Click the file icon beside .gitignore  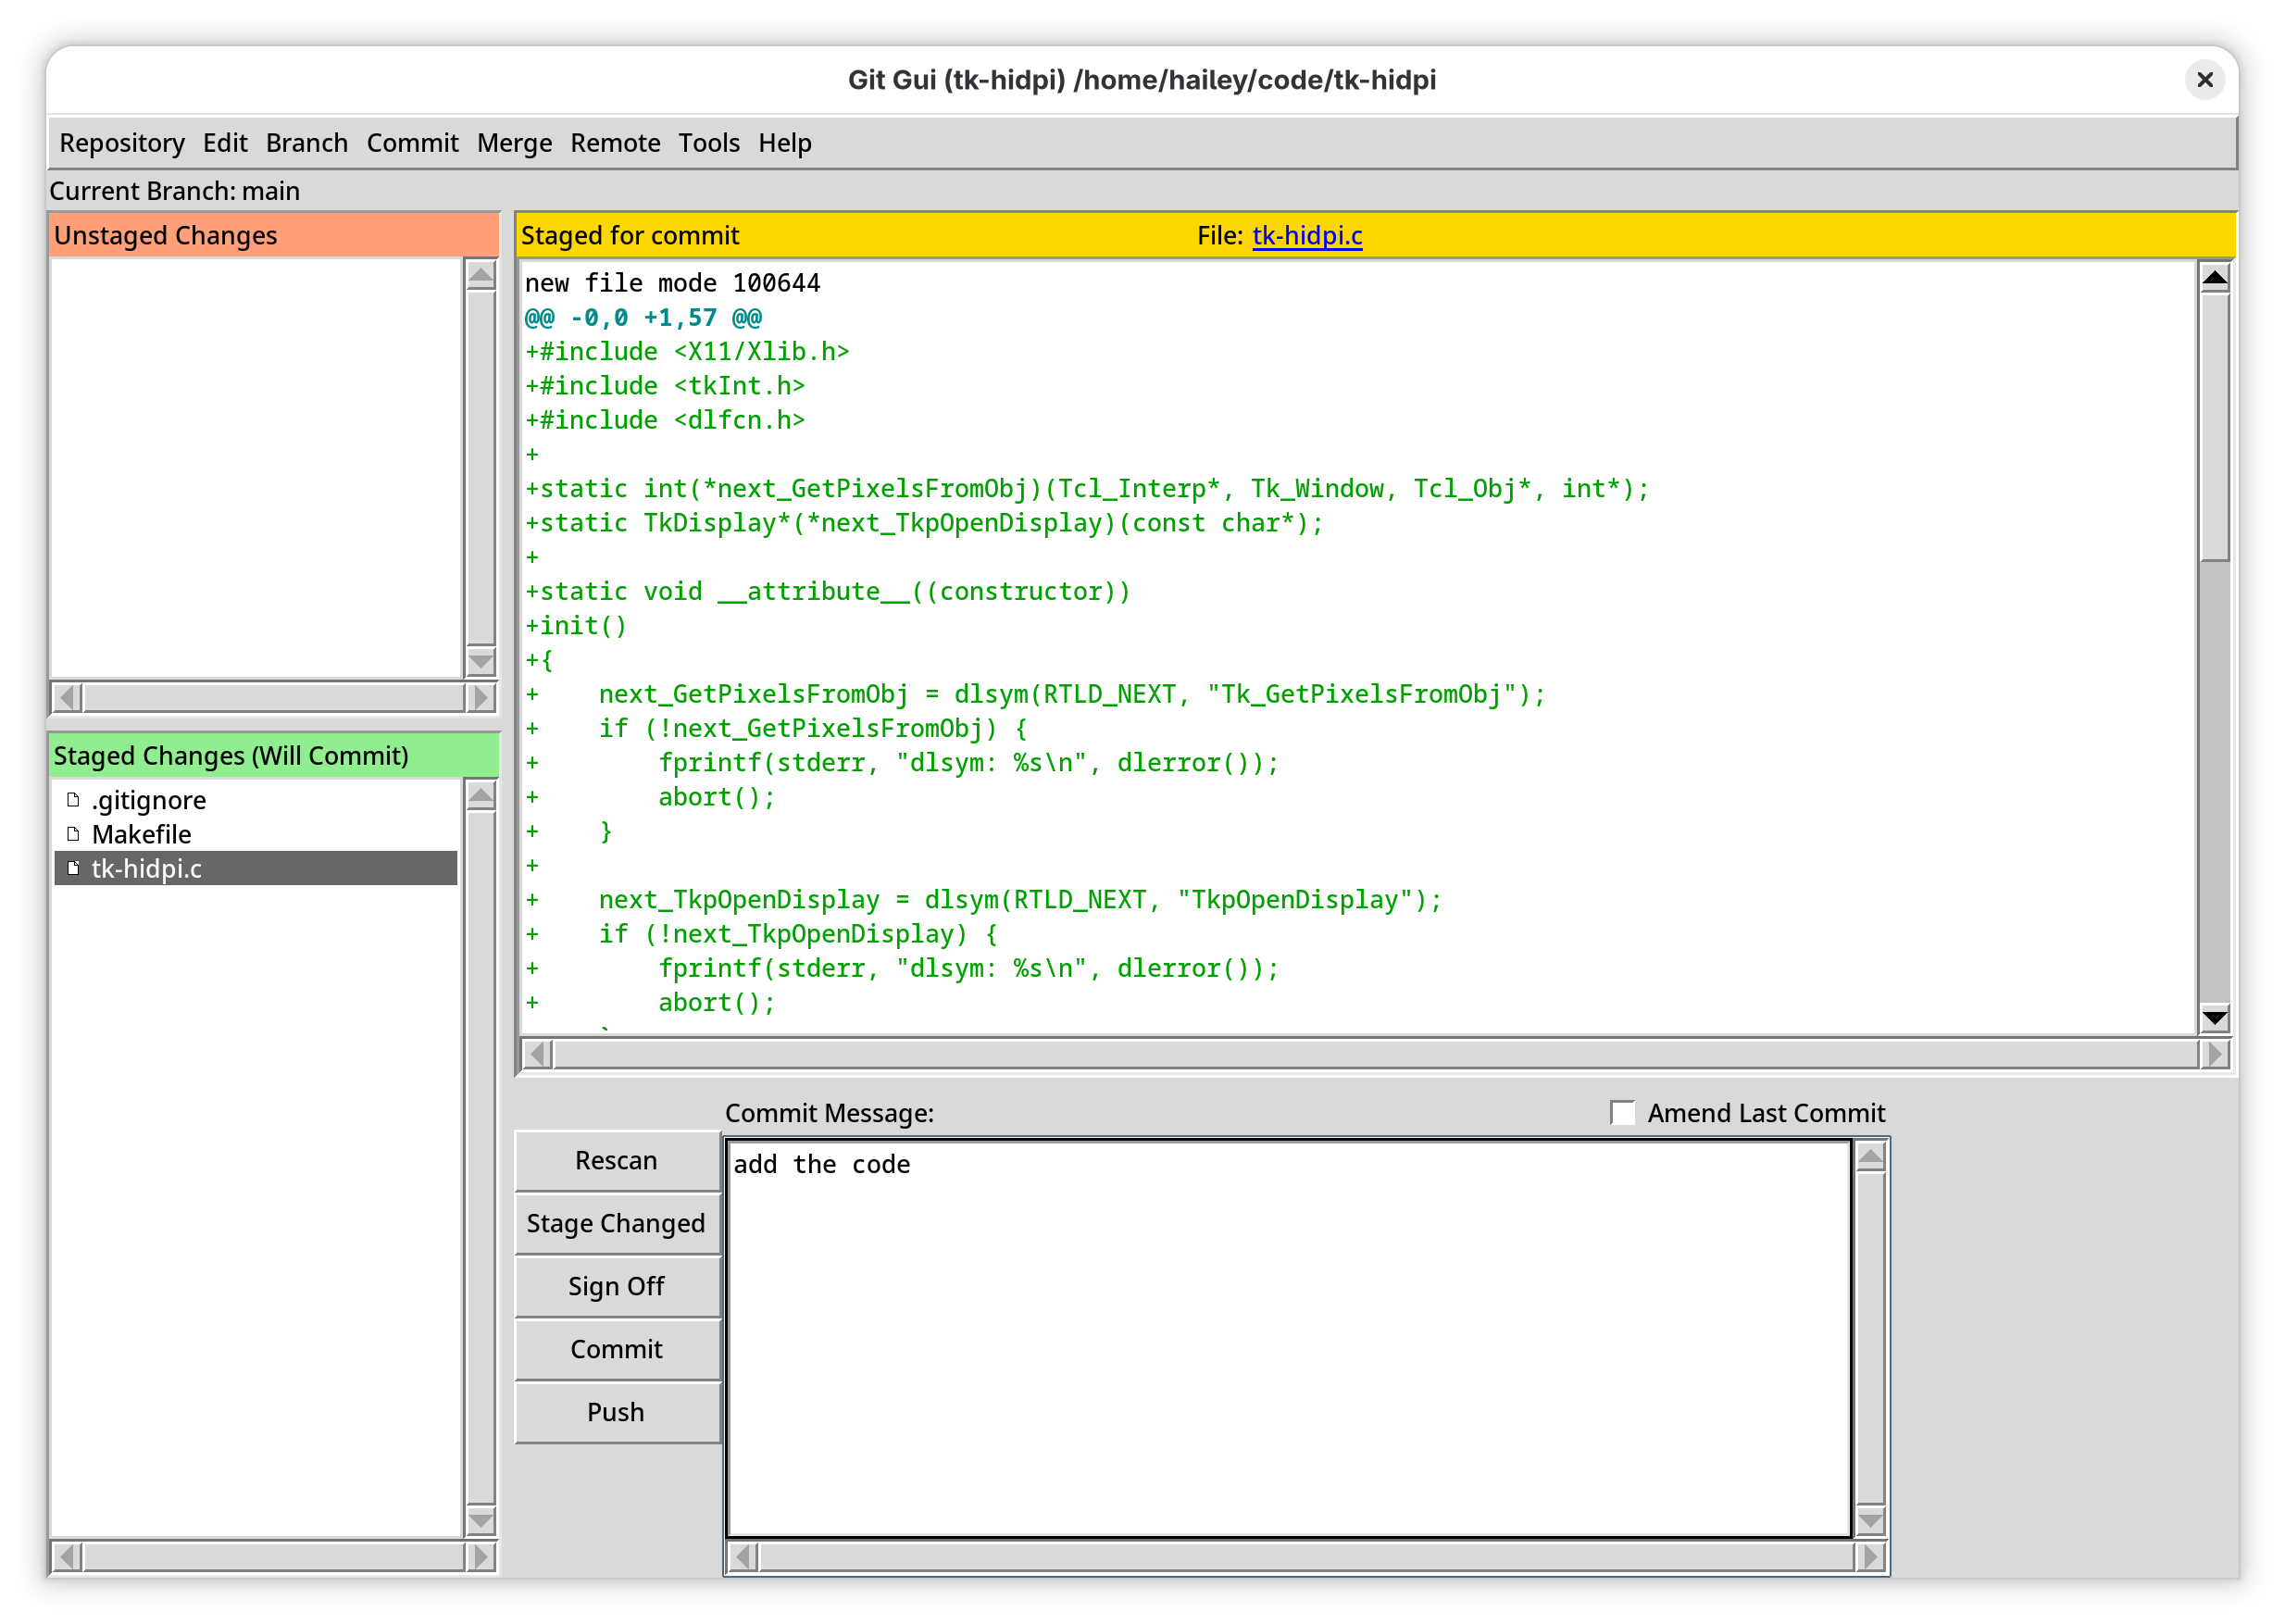pyautogui.click(x=73, y=800)
